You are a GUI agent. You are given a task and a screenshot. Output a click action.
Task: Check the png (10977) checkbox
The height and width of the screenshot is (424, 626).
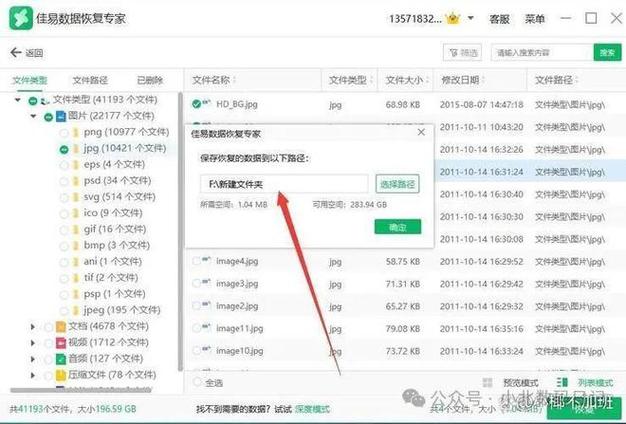pyautogui.click(x=64, y=133)
